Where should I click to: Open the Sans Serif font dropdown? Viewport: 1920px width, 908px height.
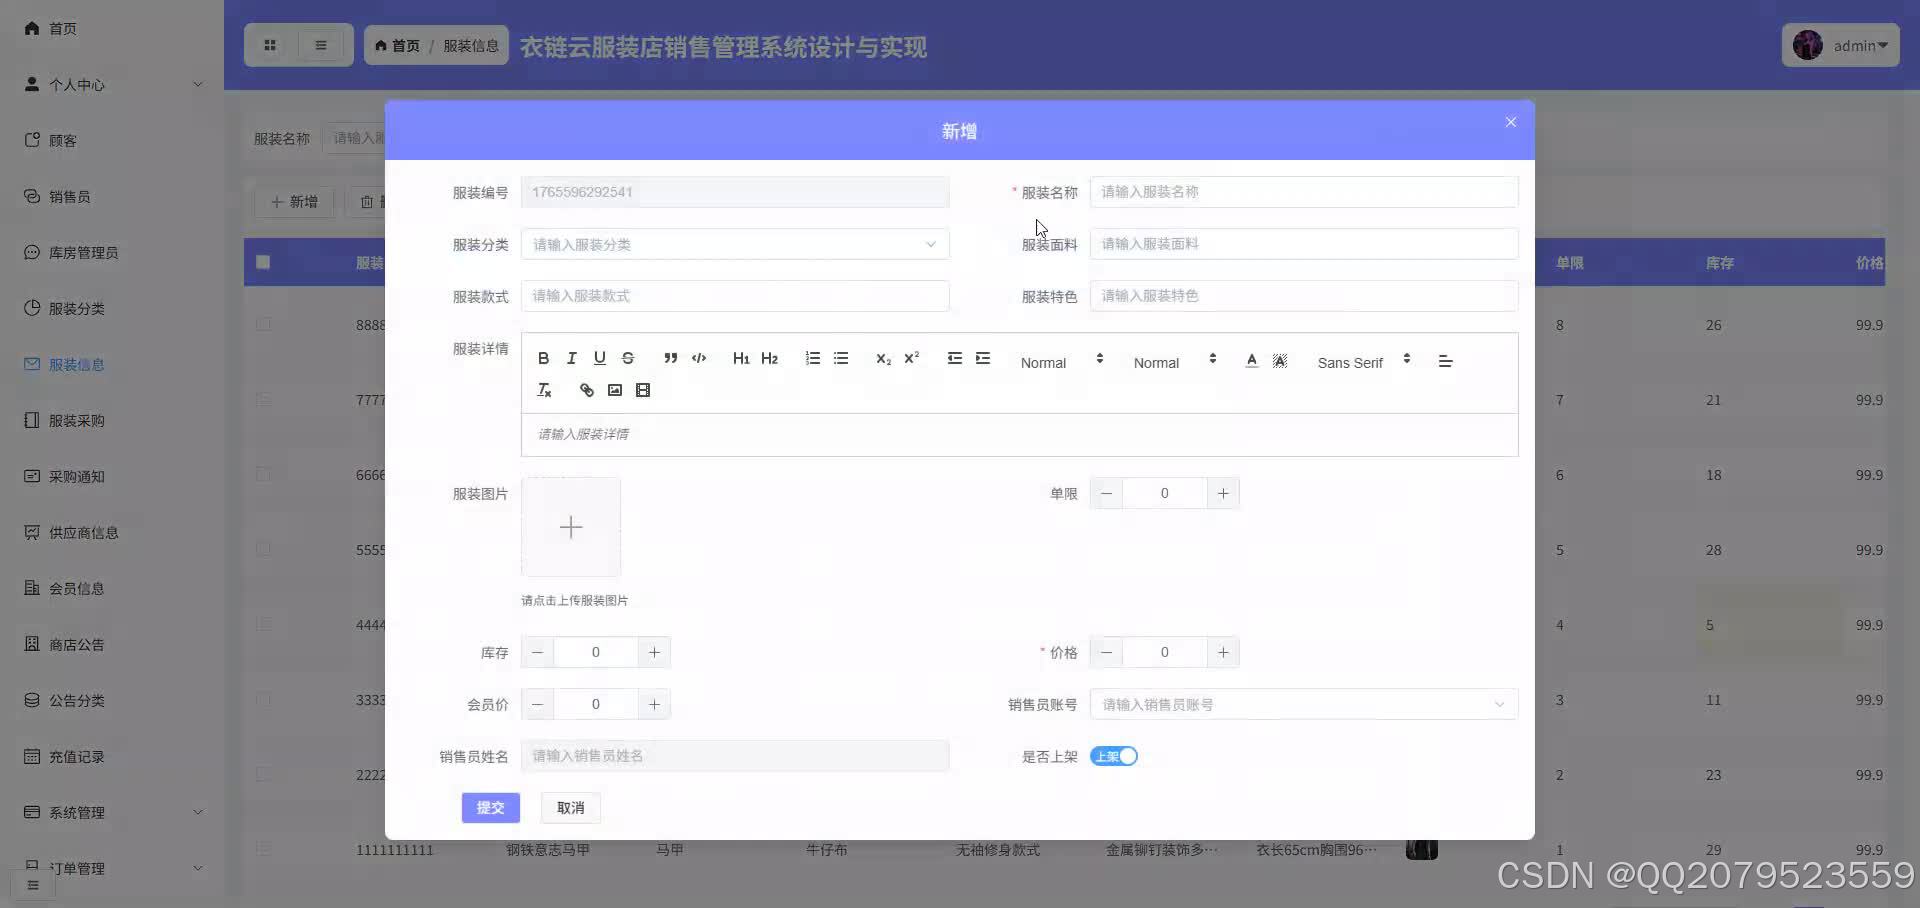(x=1363, y=362)
